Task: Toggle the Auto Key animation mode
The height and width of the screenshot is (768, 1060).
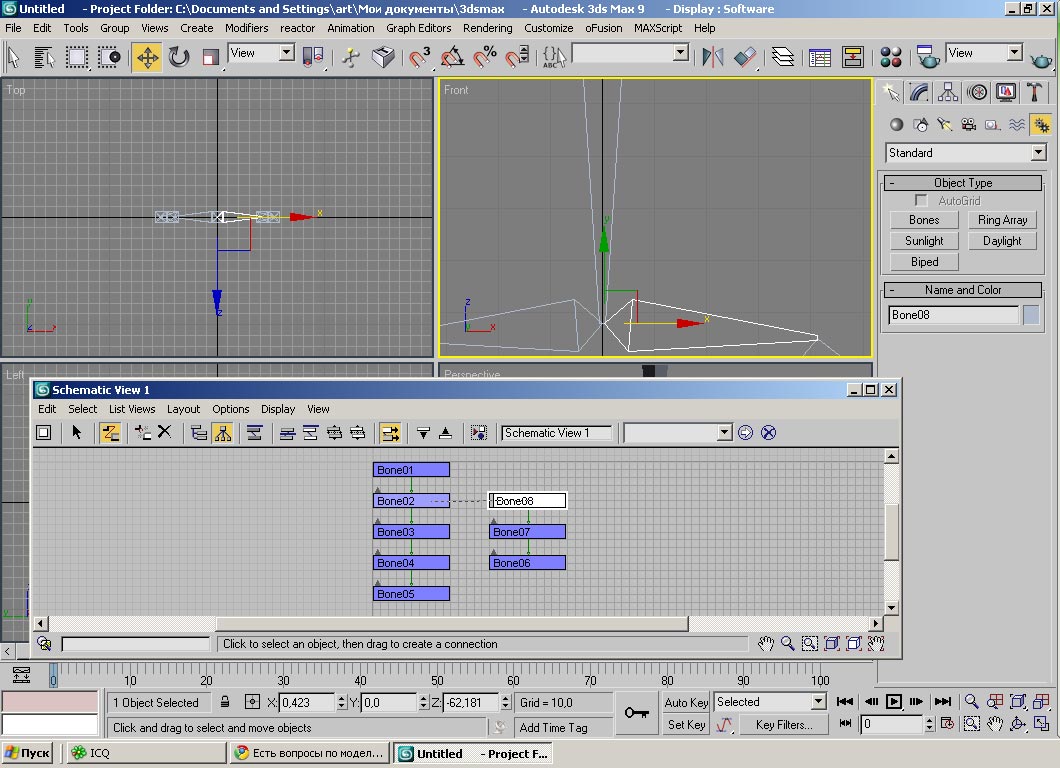Action: click(x=686, y=702)
